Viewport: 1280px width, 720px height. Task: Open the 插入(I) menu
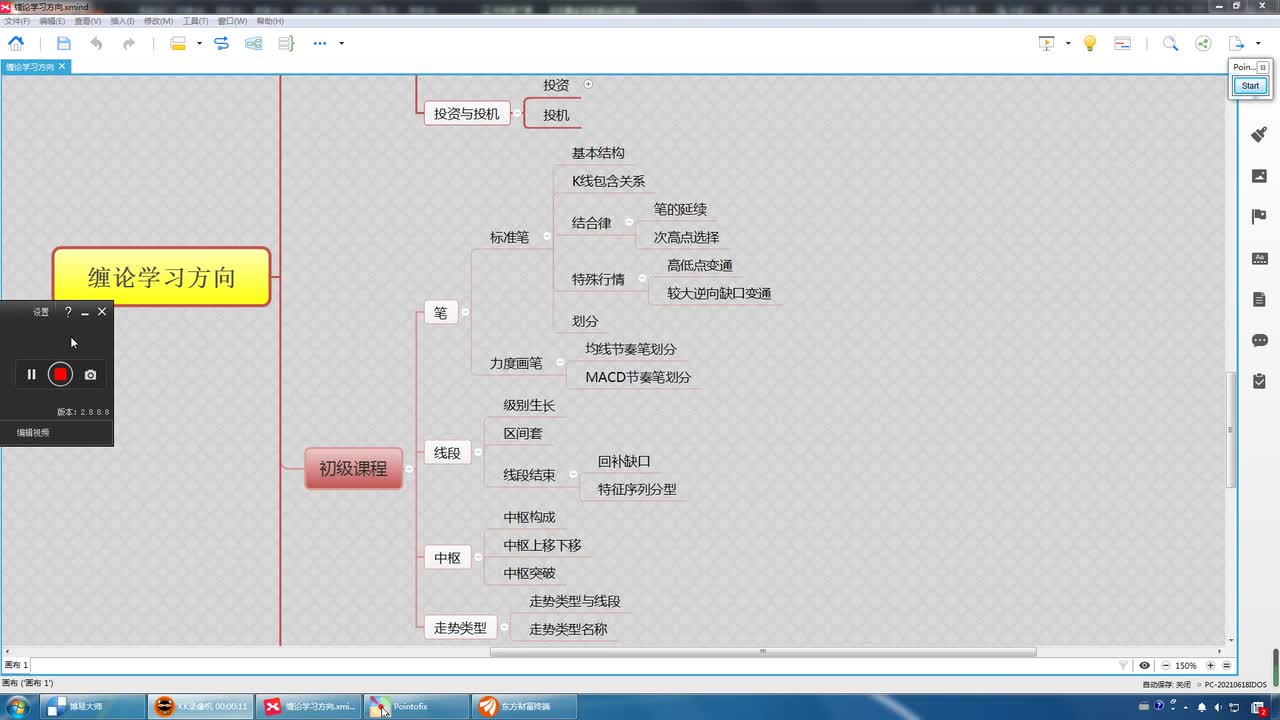click(122, 21)
